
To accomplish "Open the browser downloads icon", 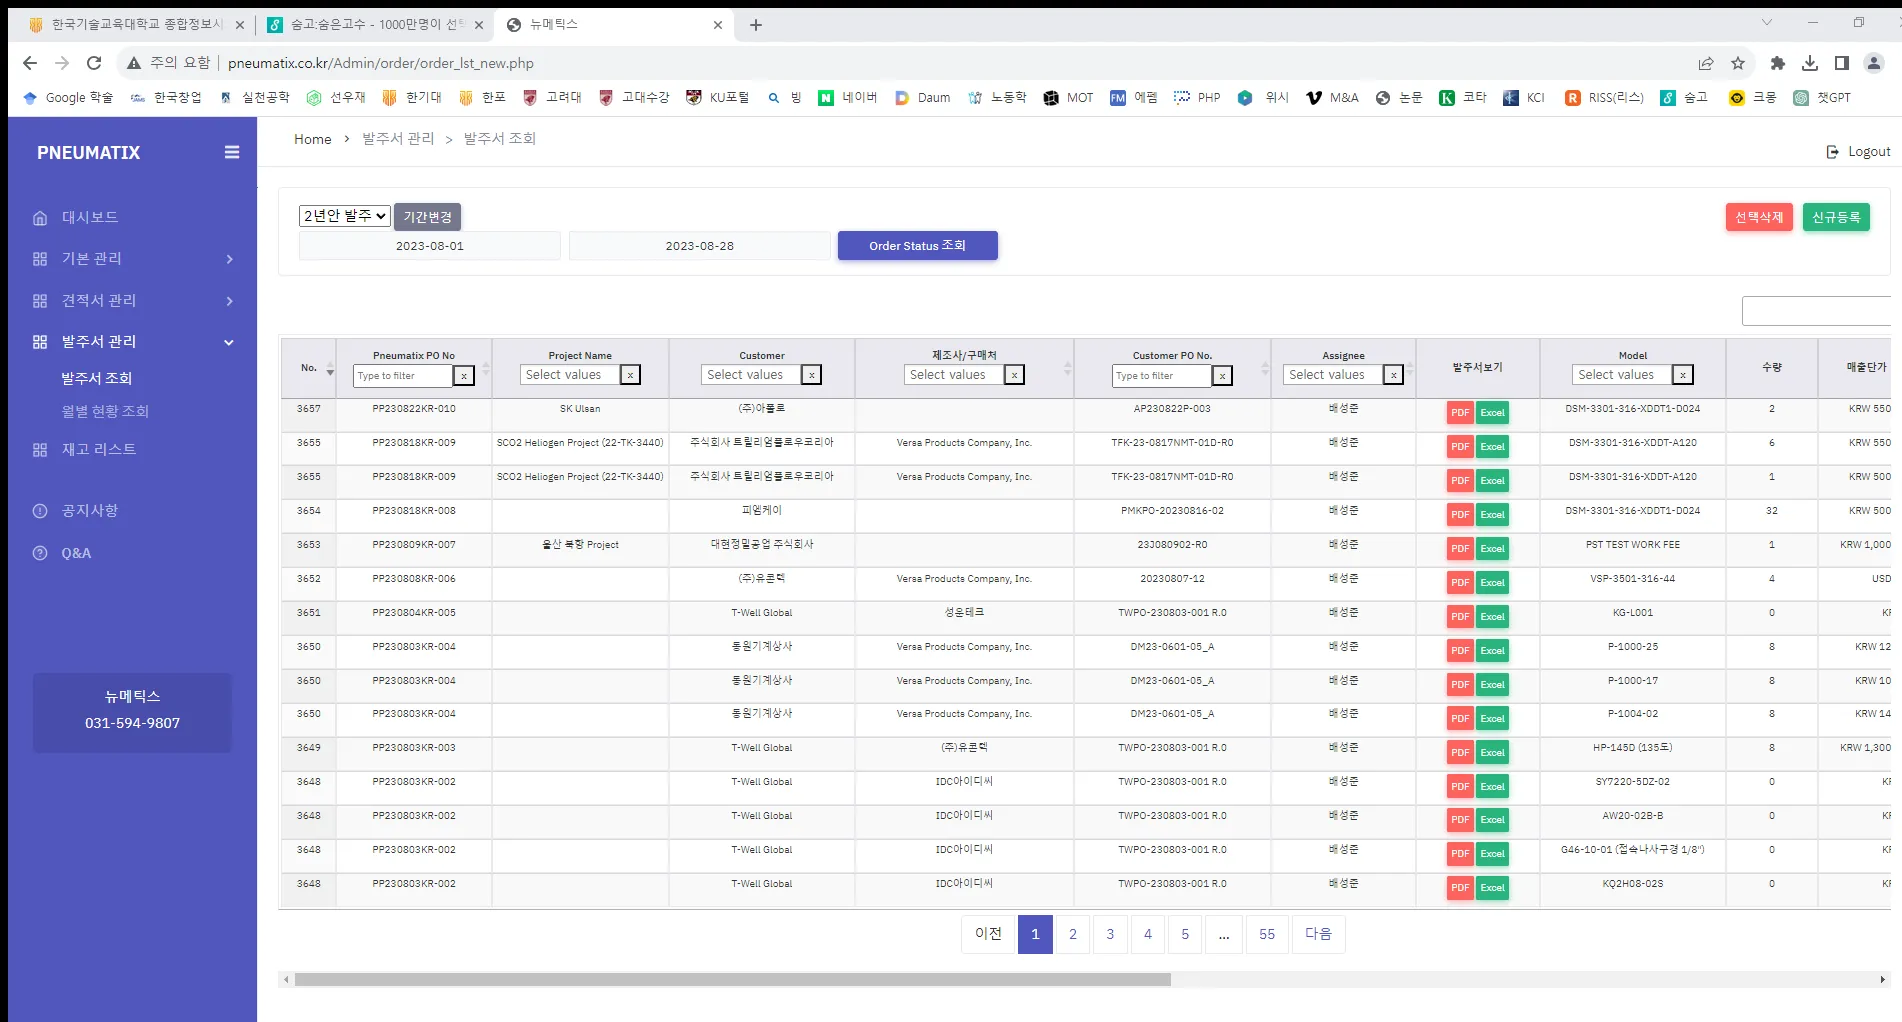I will 1810,63.
